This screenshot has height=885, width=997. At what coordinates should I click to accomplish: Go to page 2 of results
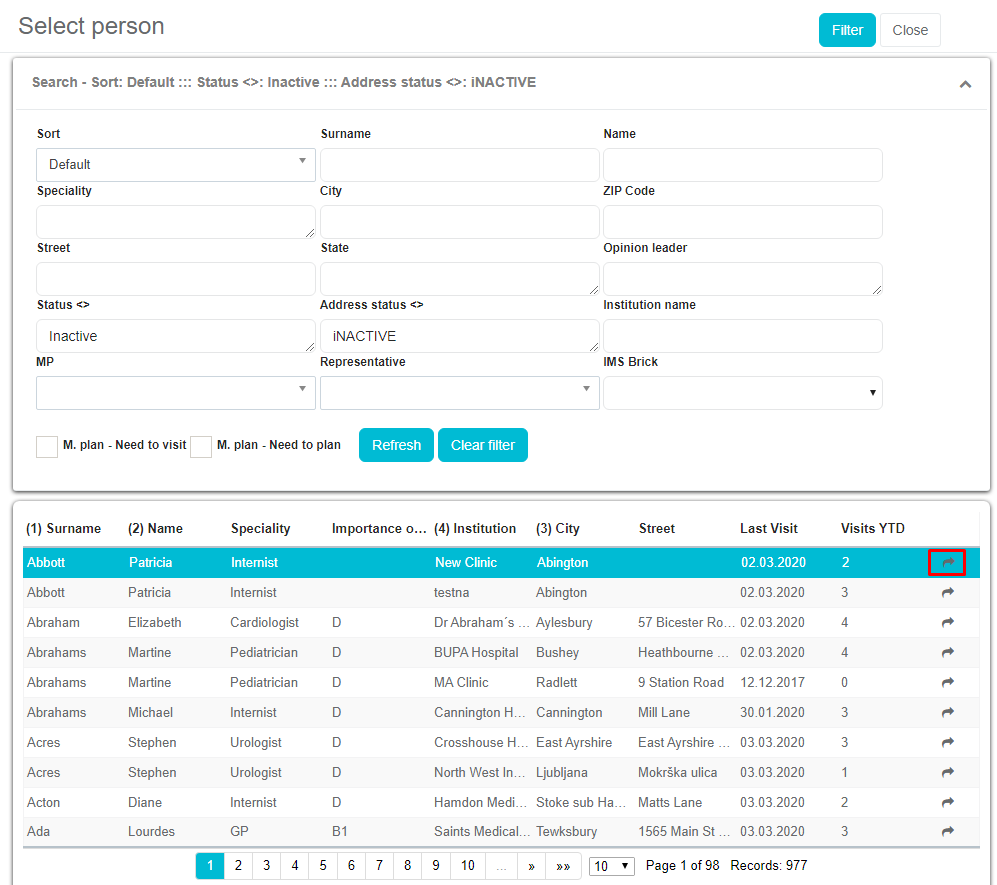(x=238, y=866)
